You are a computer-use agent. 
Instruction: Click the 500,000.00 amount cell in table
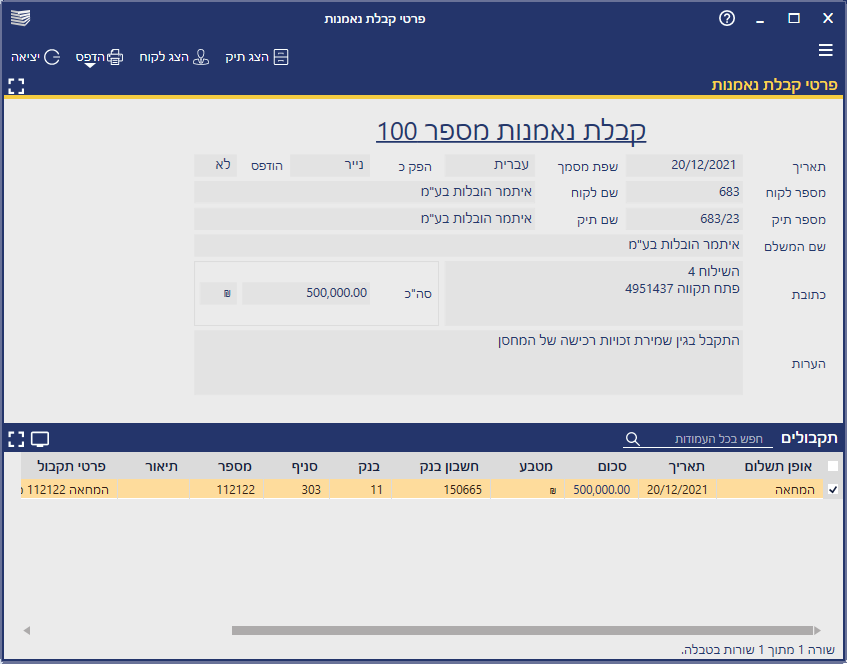pos(601,489)
